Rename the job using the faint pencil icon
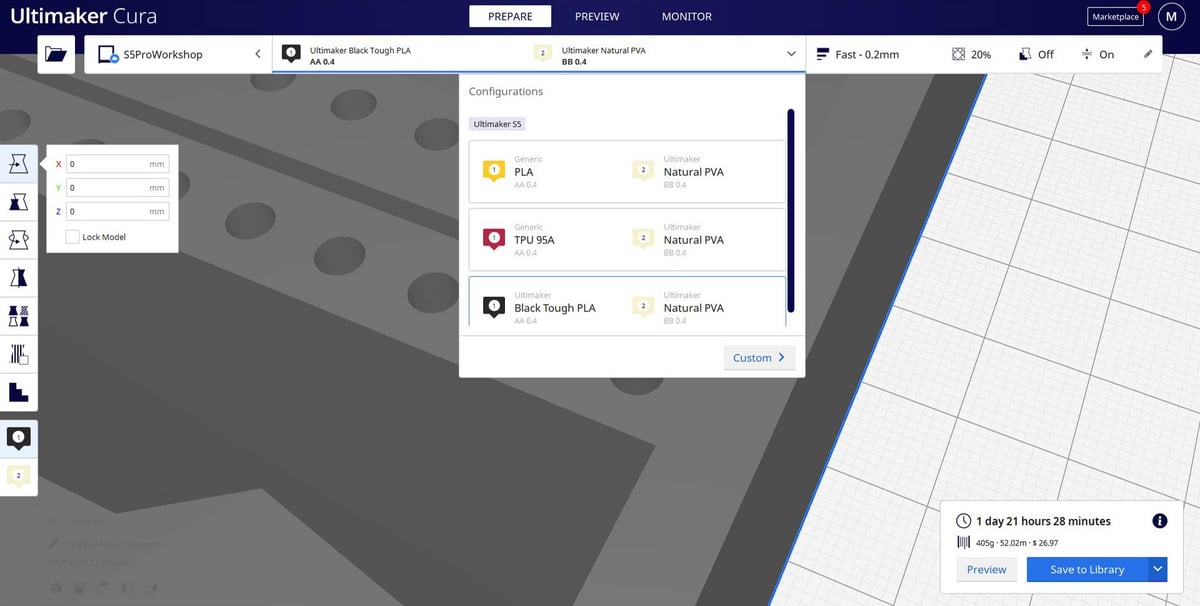 click(x=53, y=543)
